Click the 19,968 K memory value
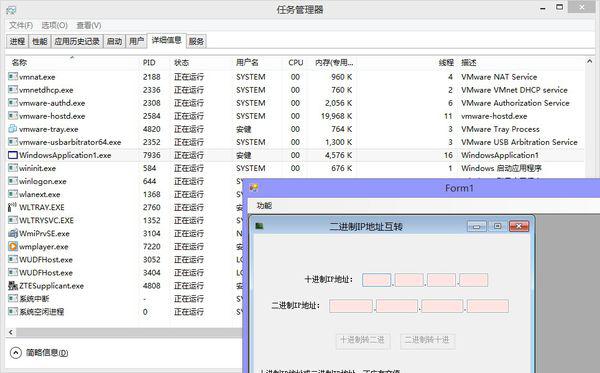Image resolution: width=600 pixels, height=373 pixels. [336, 116]
